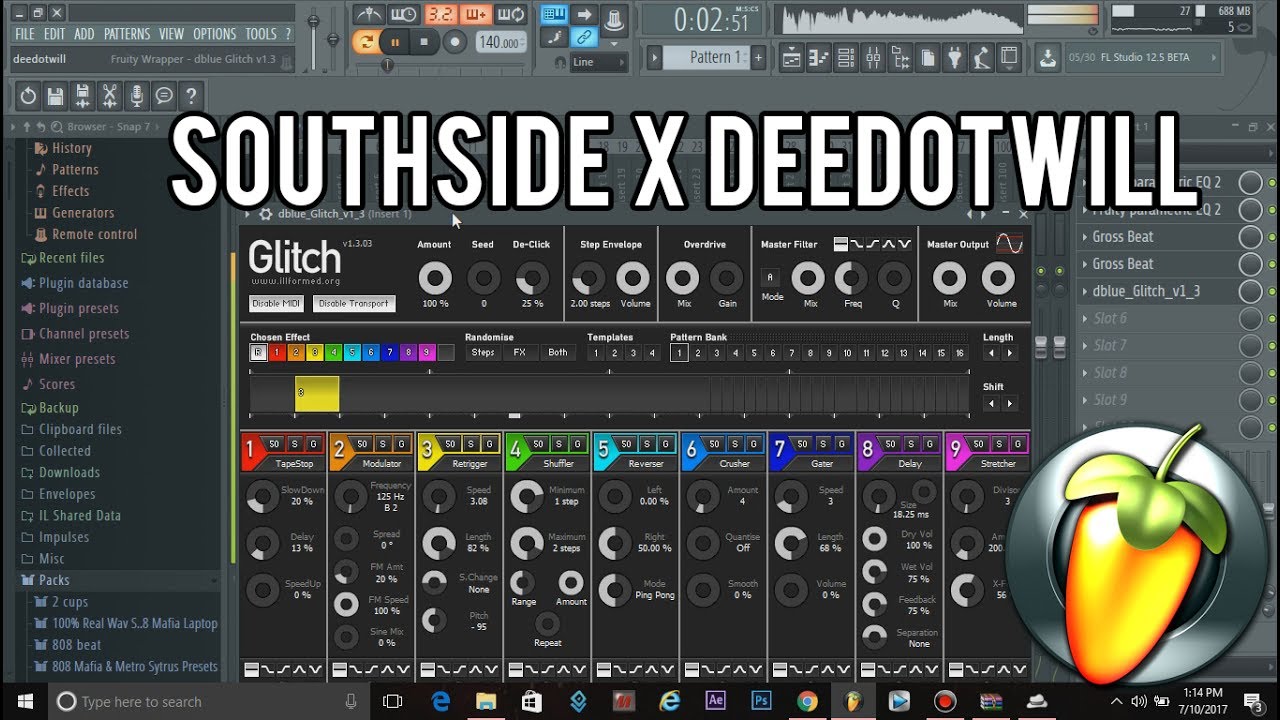Toggle record button in transport

click(455, 41)
